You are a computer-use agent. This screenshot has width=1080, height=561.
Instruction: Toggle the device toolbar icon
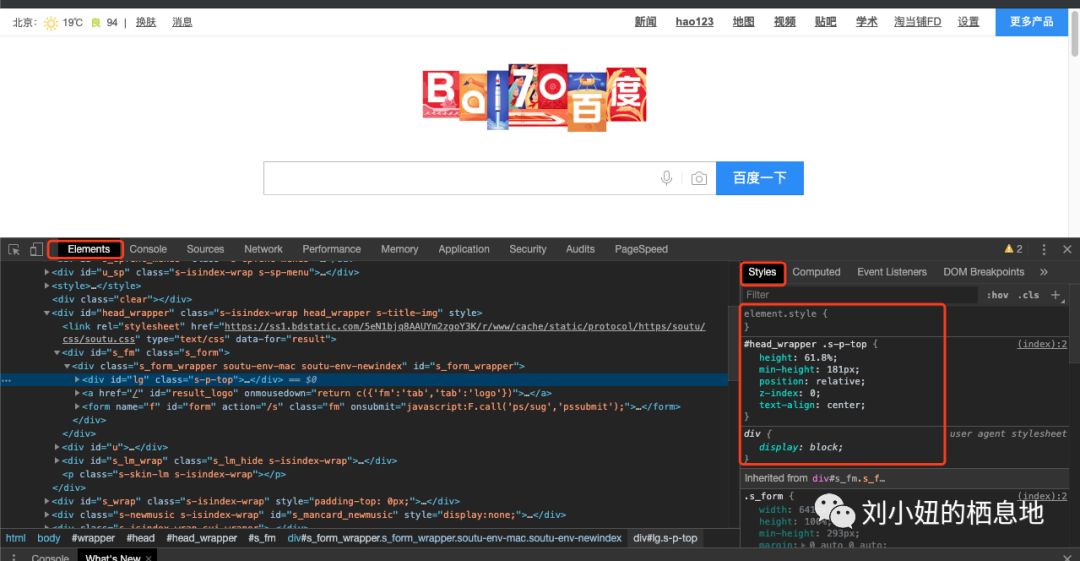[36, 249]
